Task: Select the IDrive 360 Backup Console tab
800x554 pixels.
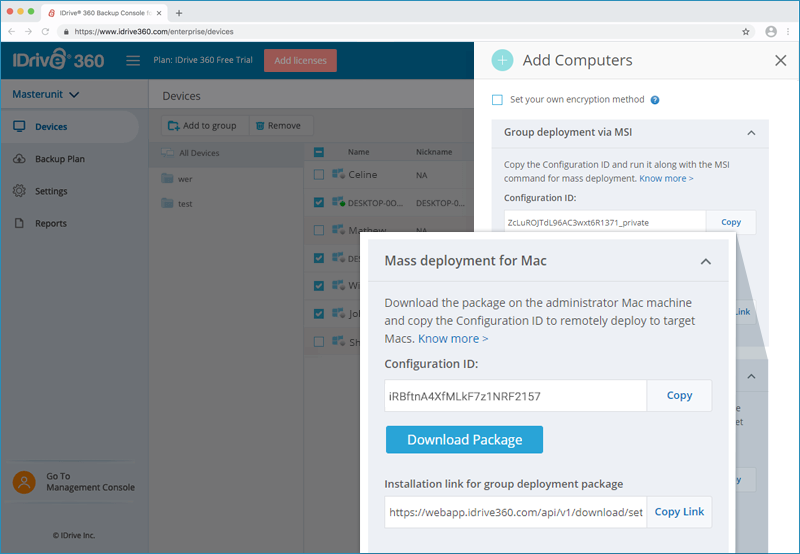Action: click(104, 13)
